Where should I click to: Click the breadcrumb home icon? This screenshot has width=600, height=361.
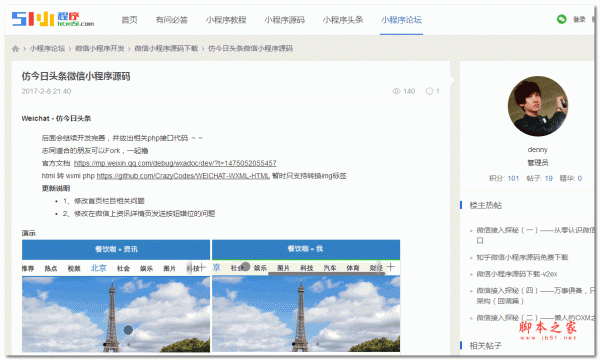[x=15, y=49]
